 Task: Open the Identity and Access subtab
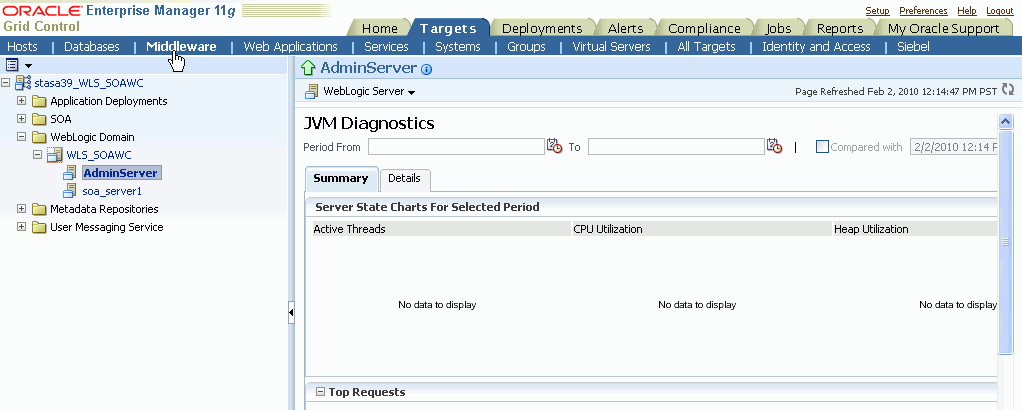pos(816,46)
